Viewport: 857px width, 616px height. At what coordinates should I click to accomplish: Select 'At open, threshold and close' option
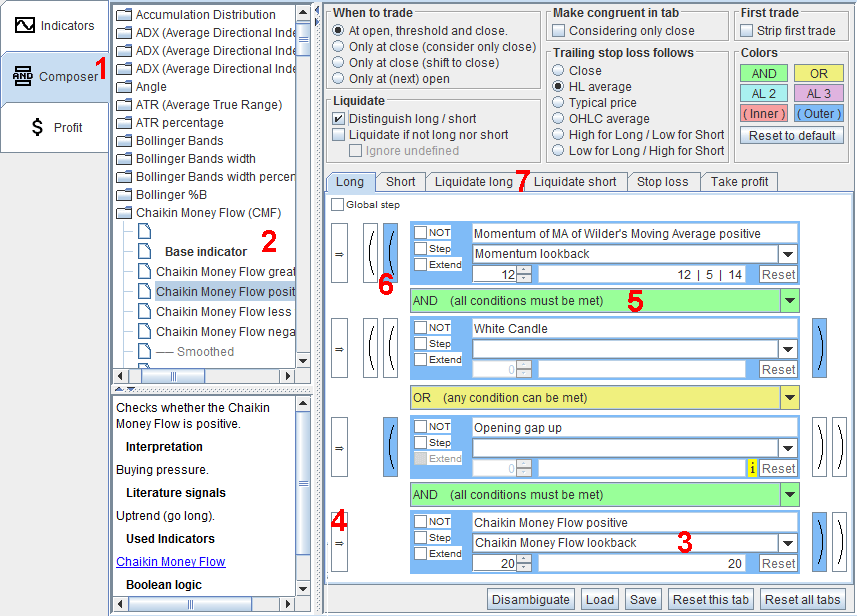[338, 31]
